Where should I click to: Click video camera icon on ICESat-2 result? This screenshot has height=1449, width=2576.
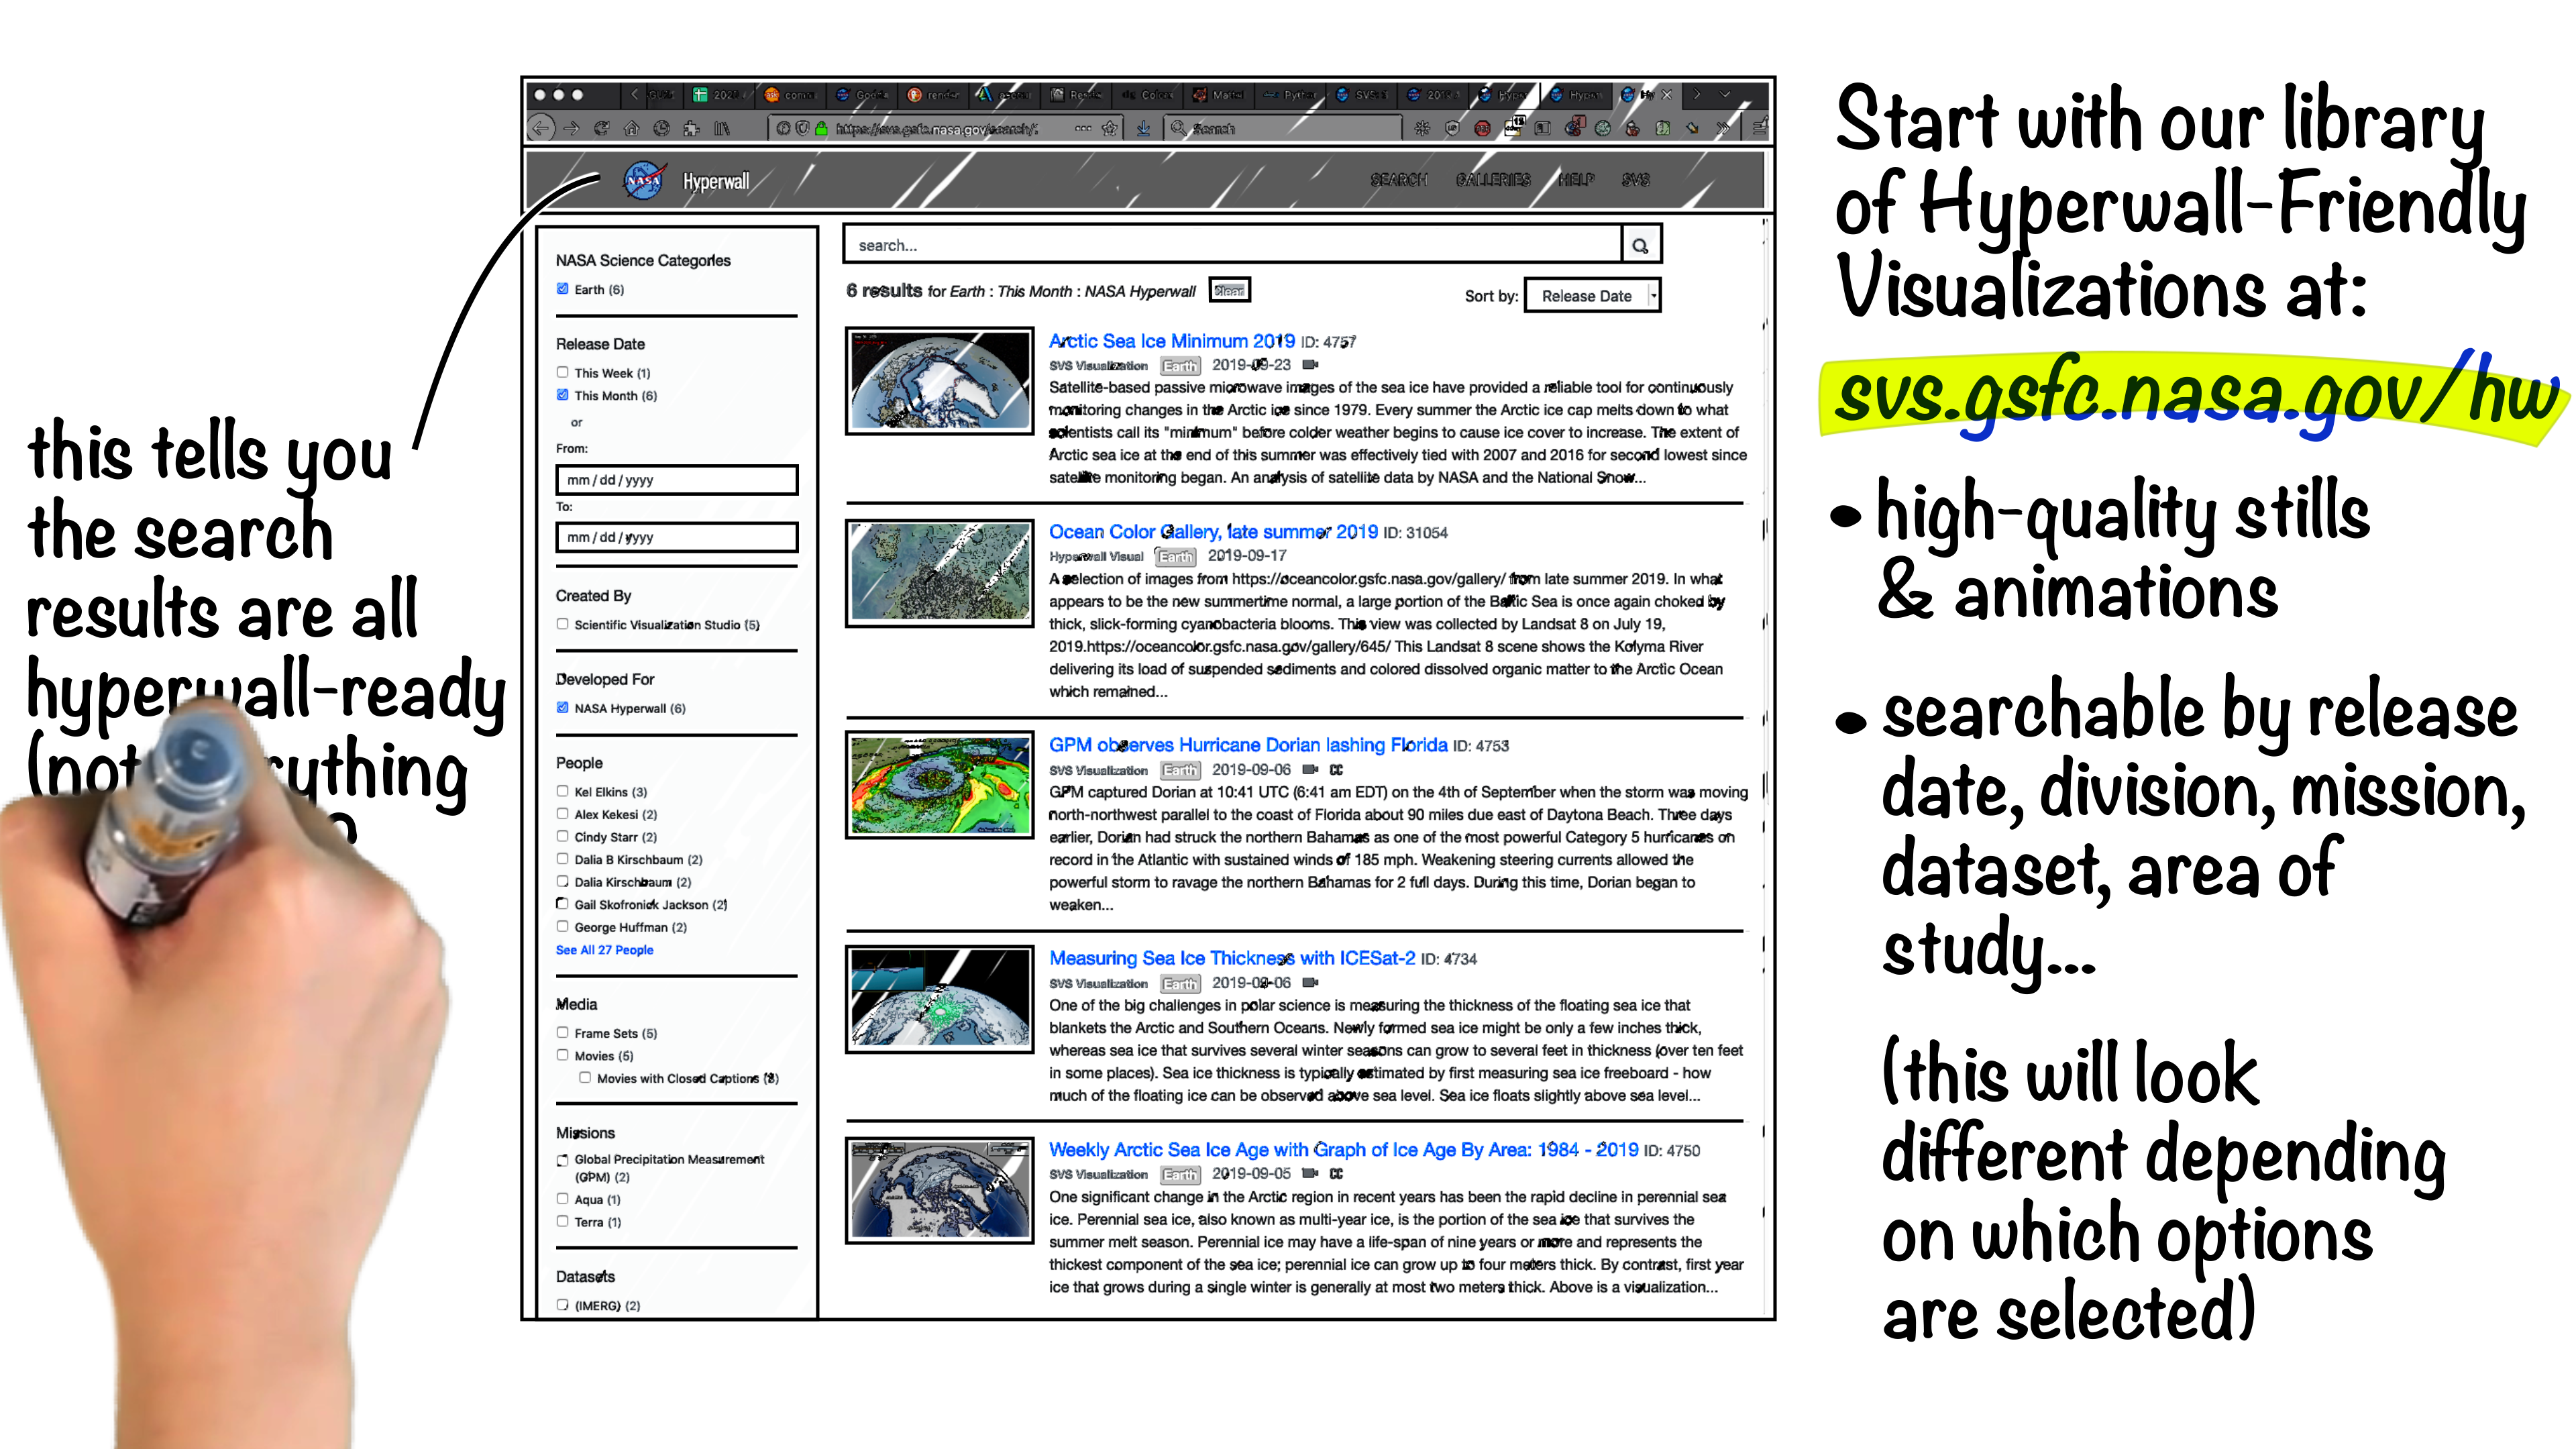coord(1311,983)
